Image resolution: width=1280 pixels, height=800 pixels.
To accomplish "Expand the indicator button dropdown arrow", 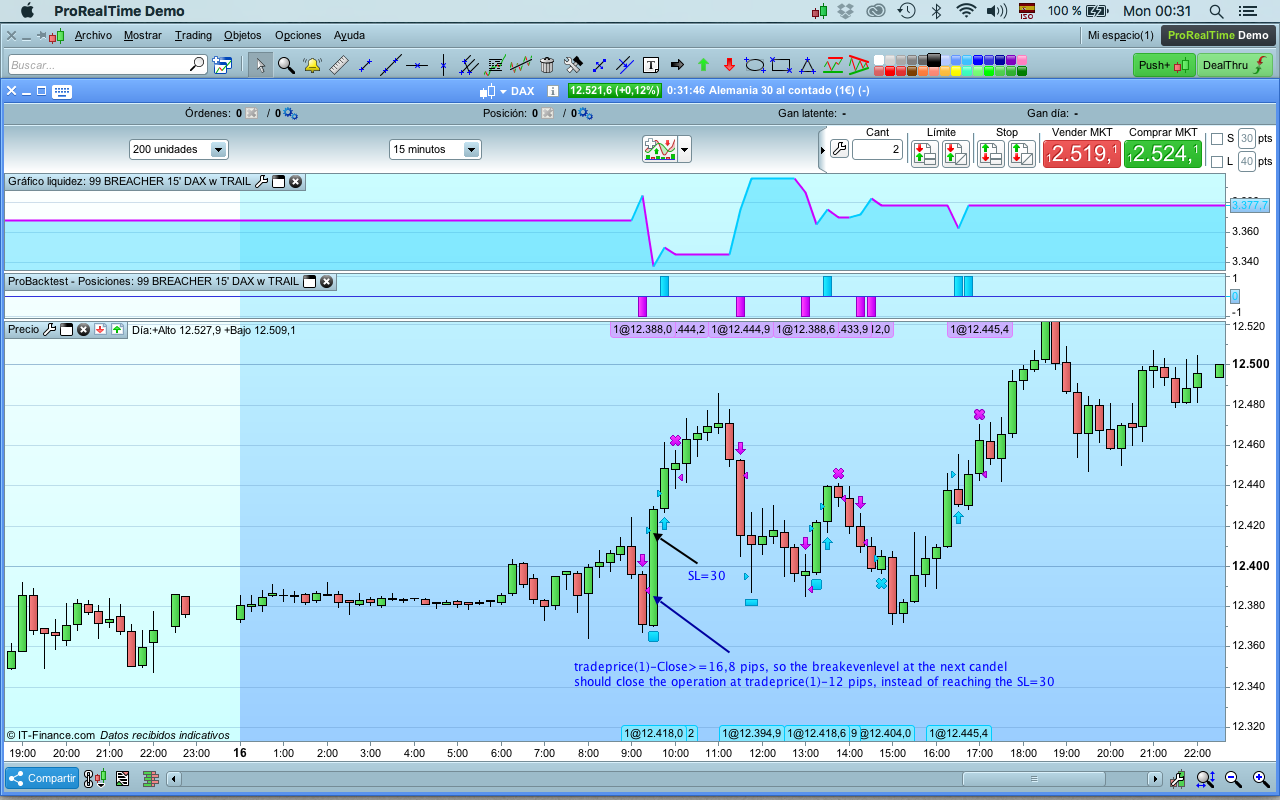I will coord(685,150).
